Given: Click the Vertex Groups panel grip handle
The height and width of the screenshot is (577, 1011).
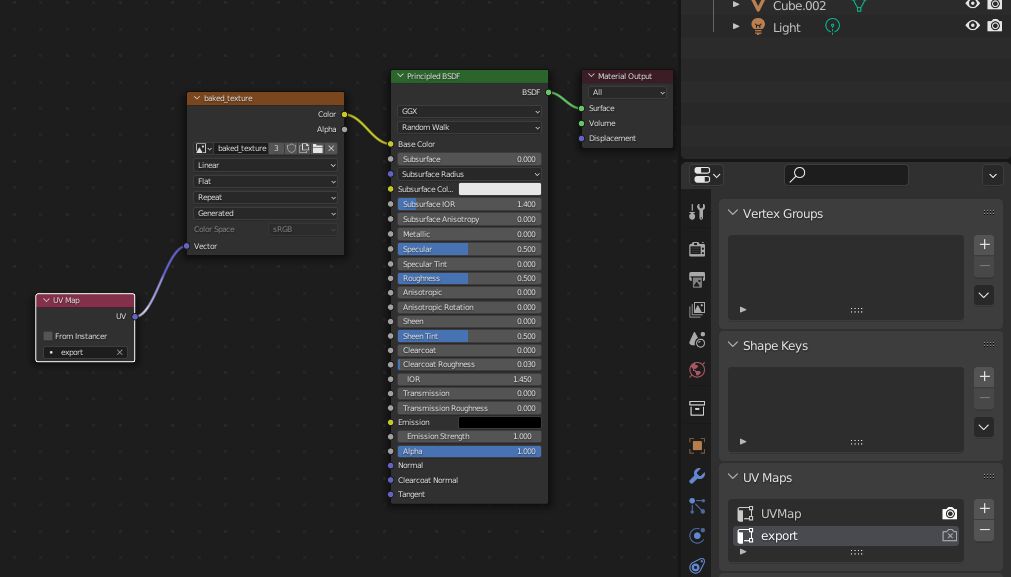Looking at the screenshot, I should 989,212.
